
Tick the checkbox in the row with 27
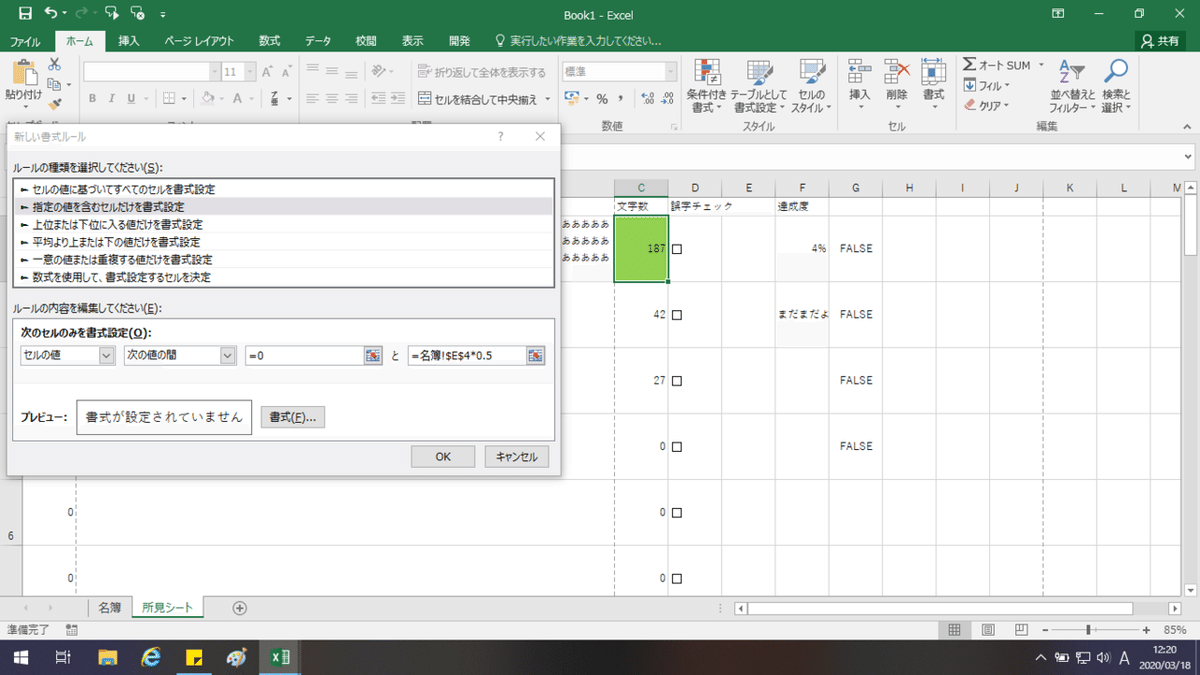coord(677,381)
